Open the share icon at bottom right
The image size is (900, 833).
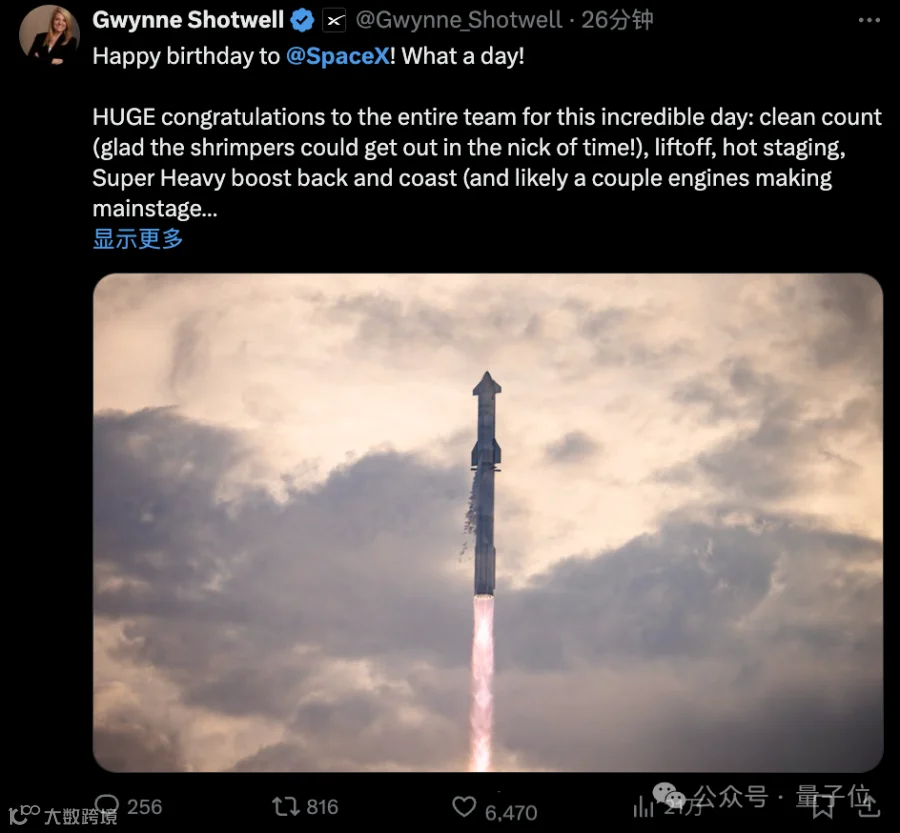point(868,805)
